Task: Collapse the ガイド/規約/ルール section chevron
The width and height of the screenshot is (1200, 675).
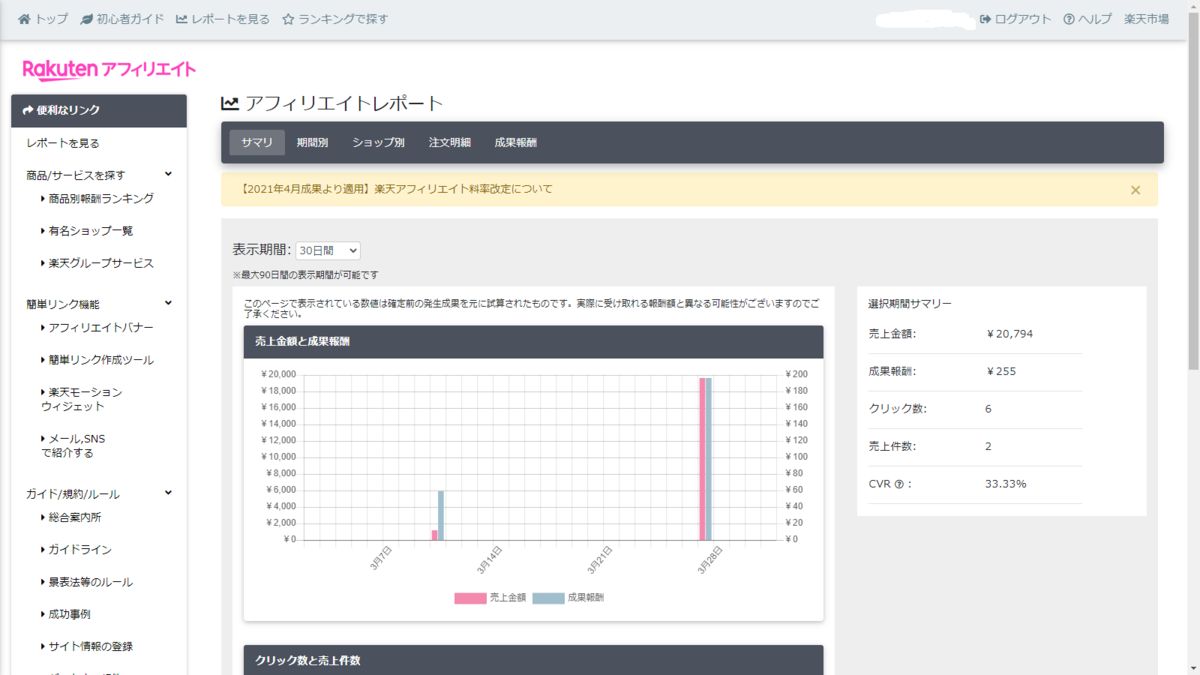Action: (168, 493)
